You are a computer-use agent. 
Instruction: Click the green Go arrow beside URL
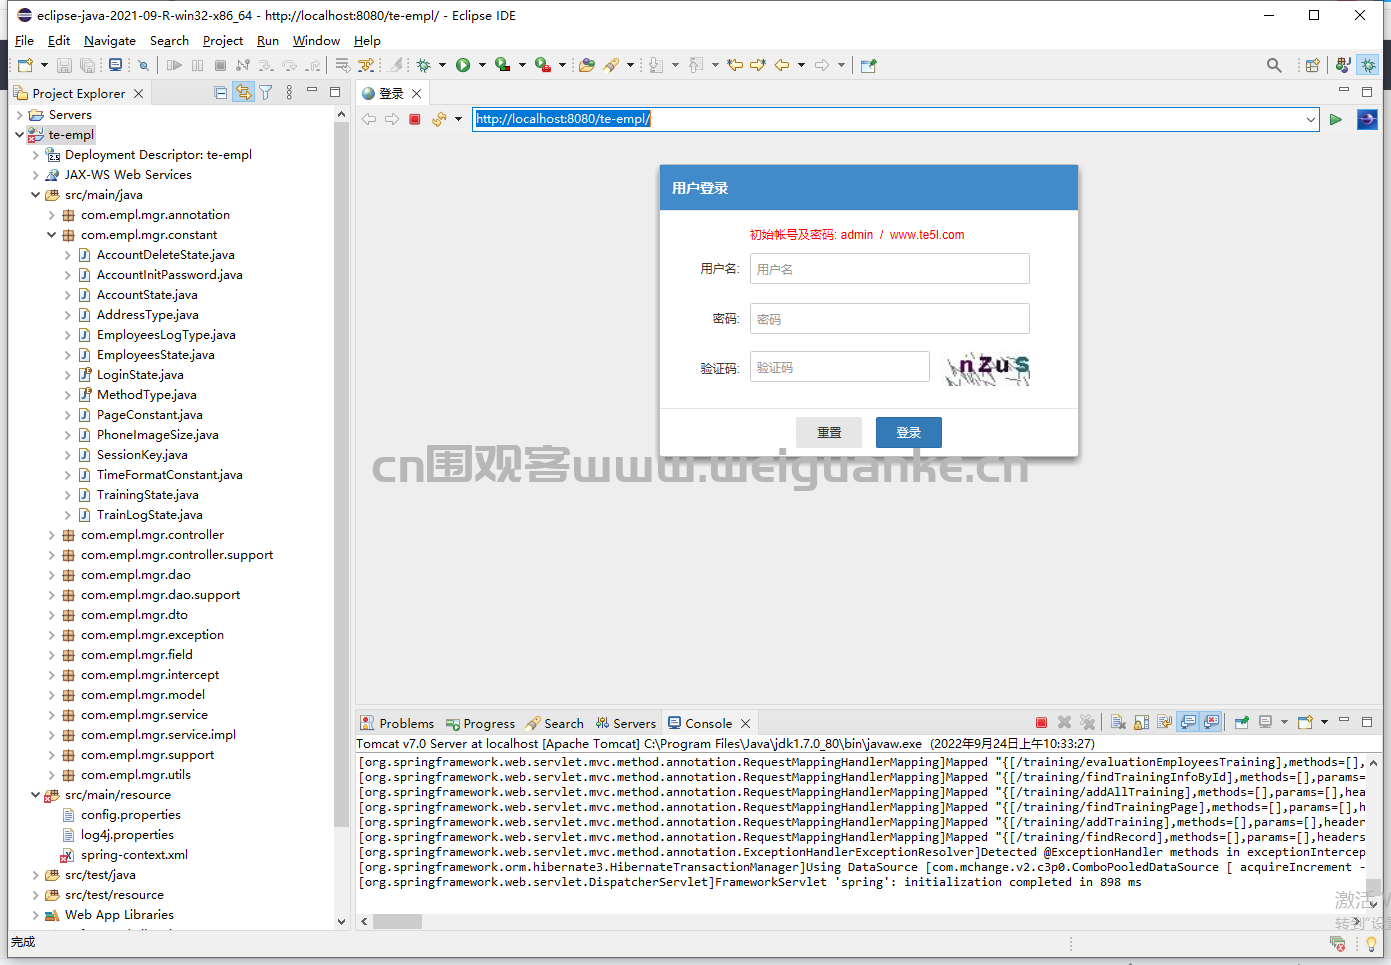[x=1336, y=119]
